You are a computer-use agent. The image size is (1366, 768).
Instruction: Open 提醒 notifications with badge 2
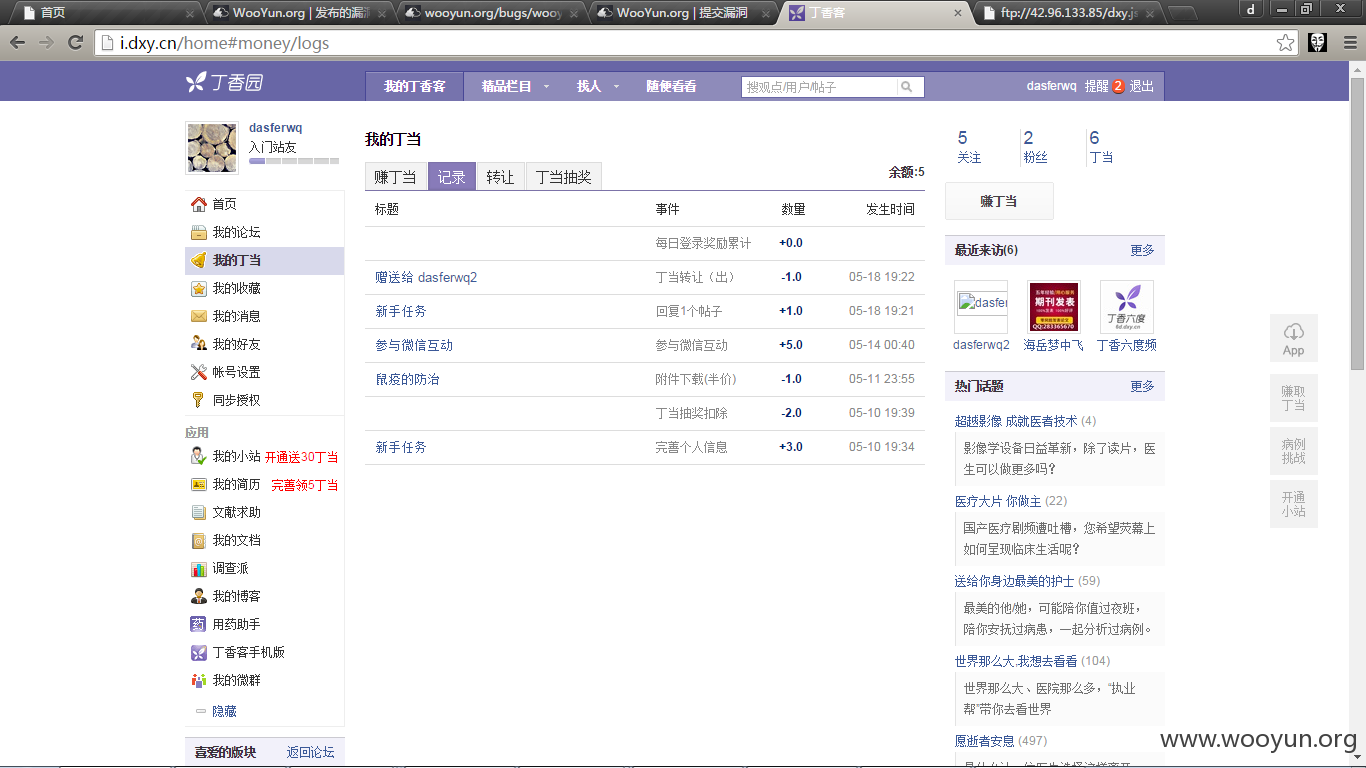coord(1105,87)
